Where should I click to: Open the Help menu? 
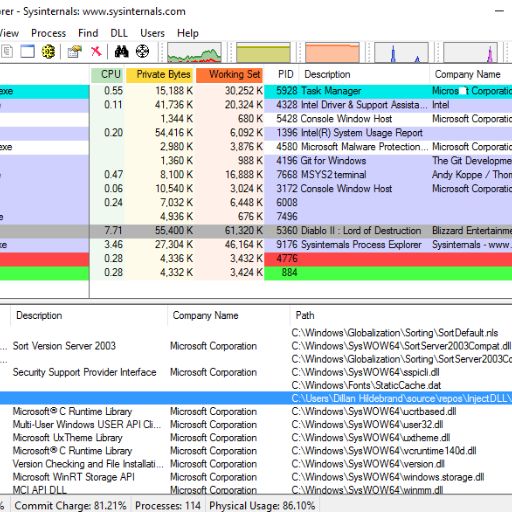[188, 33]
